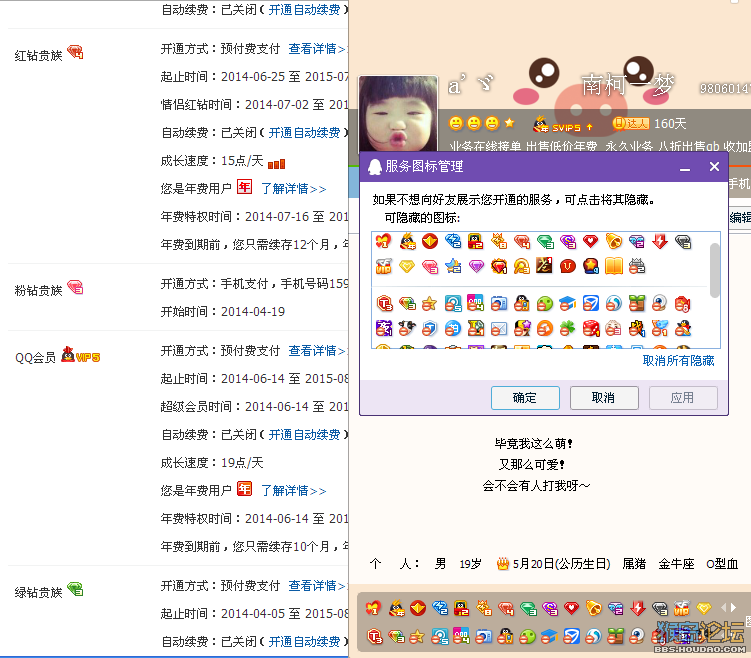This screenshot has width=751, height=658.
Task: Select the purple S diamond level 3 icon in dialog
Action: pyautogui.click(x=568, y=241)
